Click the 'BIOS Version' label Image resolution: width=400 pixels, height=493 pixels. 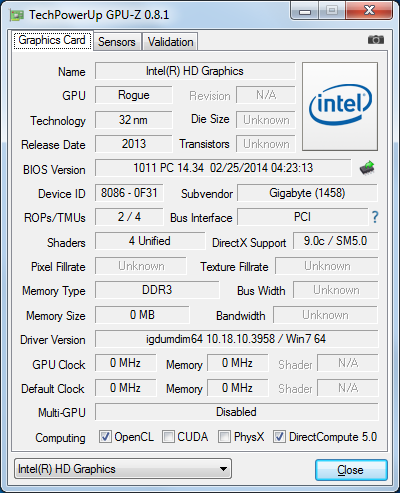click(x=54, y=170)
